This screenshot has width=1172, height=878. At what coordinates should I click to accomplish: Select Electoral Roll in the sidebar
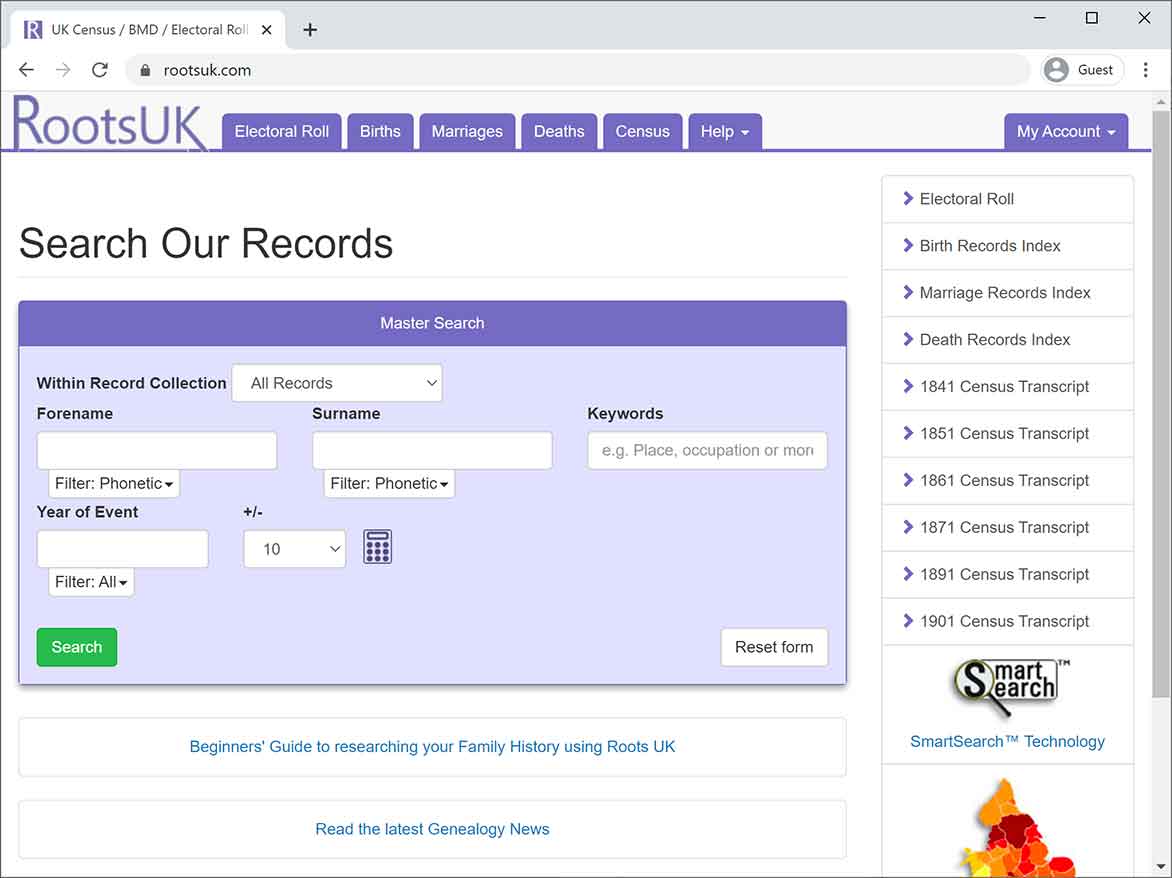[x=1008, y=199]
